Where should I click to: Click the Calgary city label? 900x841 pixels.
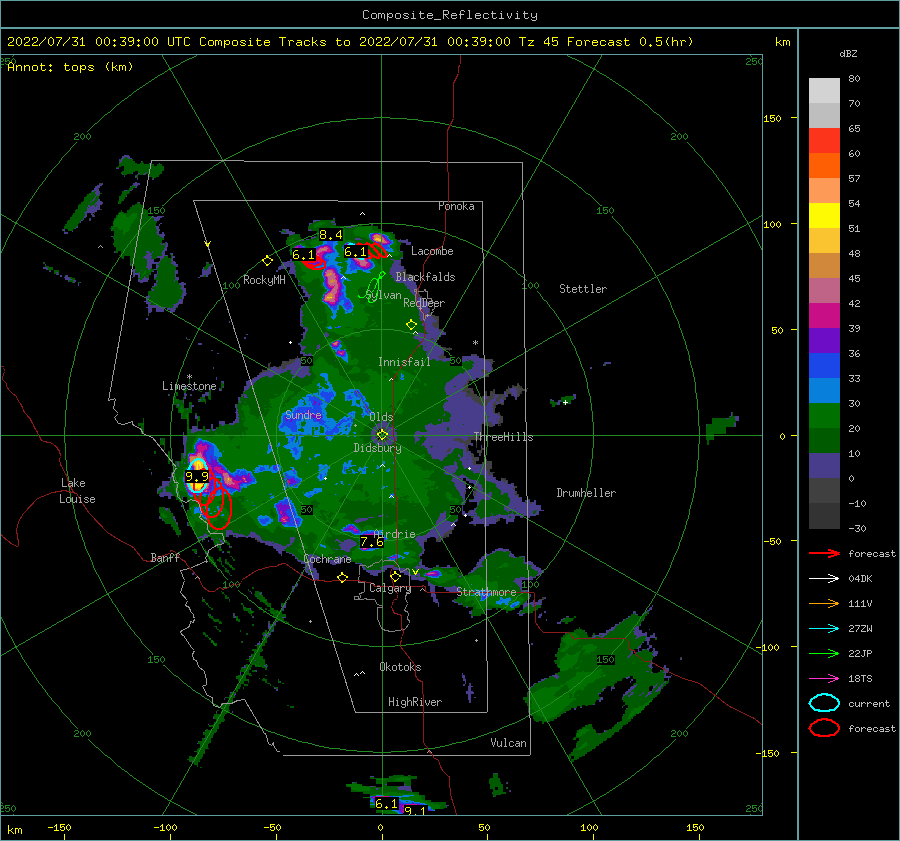pyautogui.click(x=390, y=588)
